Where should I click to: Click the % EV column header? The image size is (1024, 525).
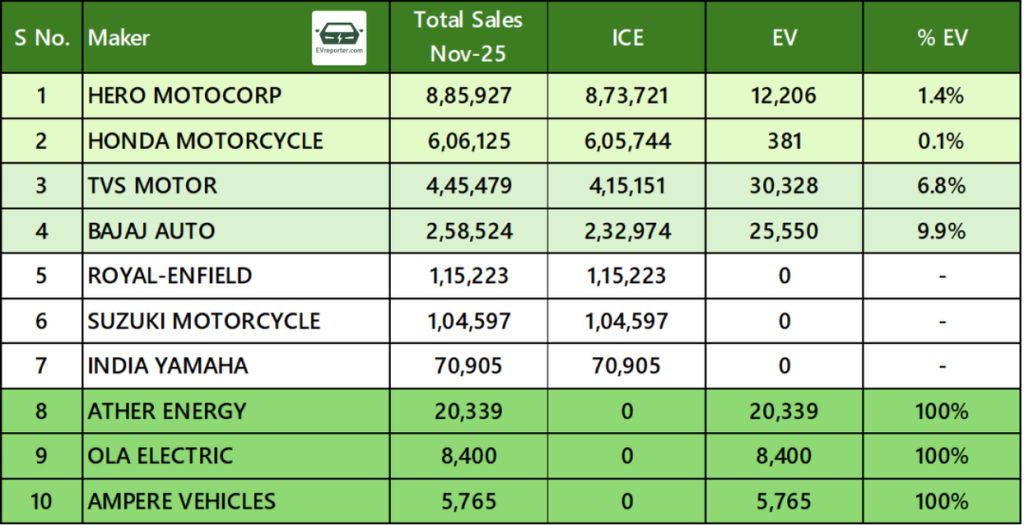pos(941,38)
